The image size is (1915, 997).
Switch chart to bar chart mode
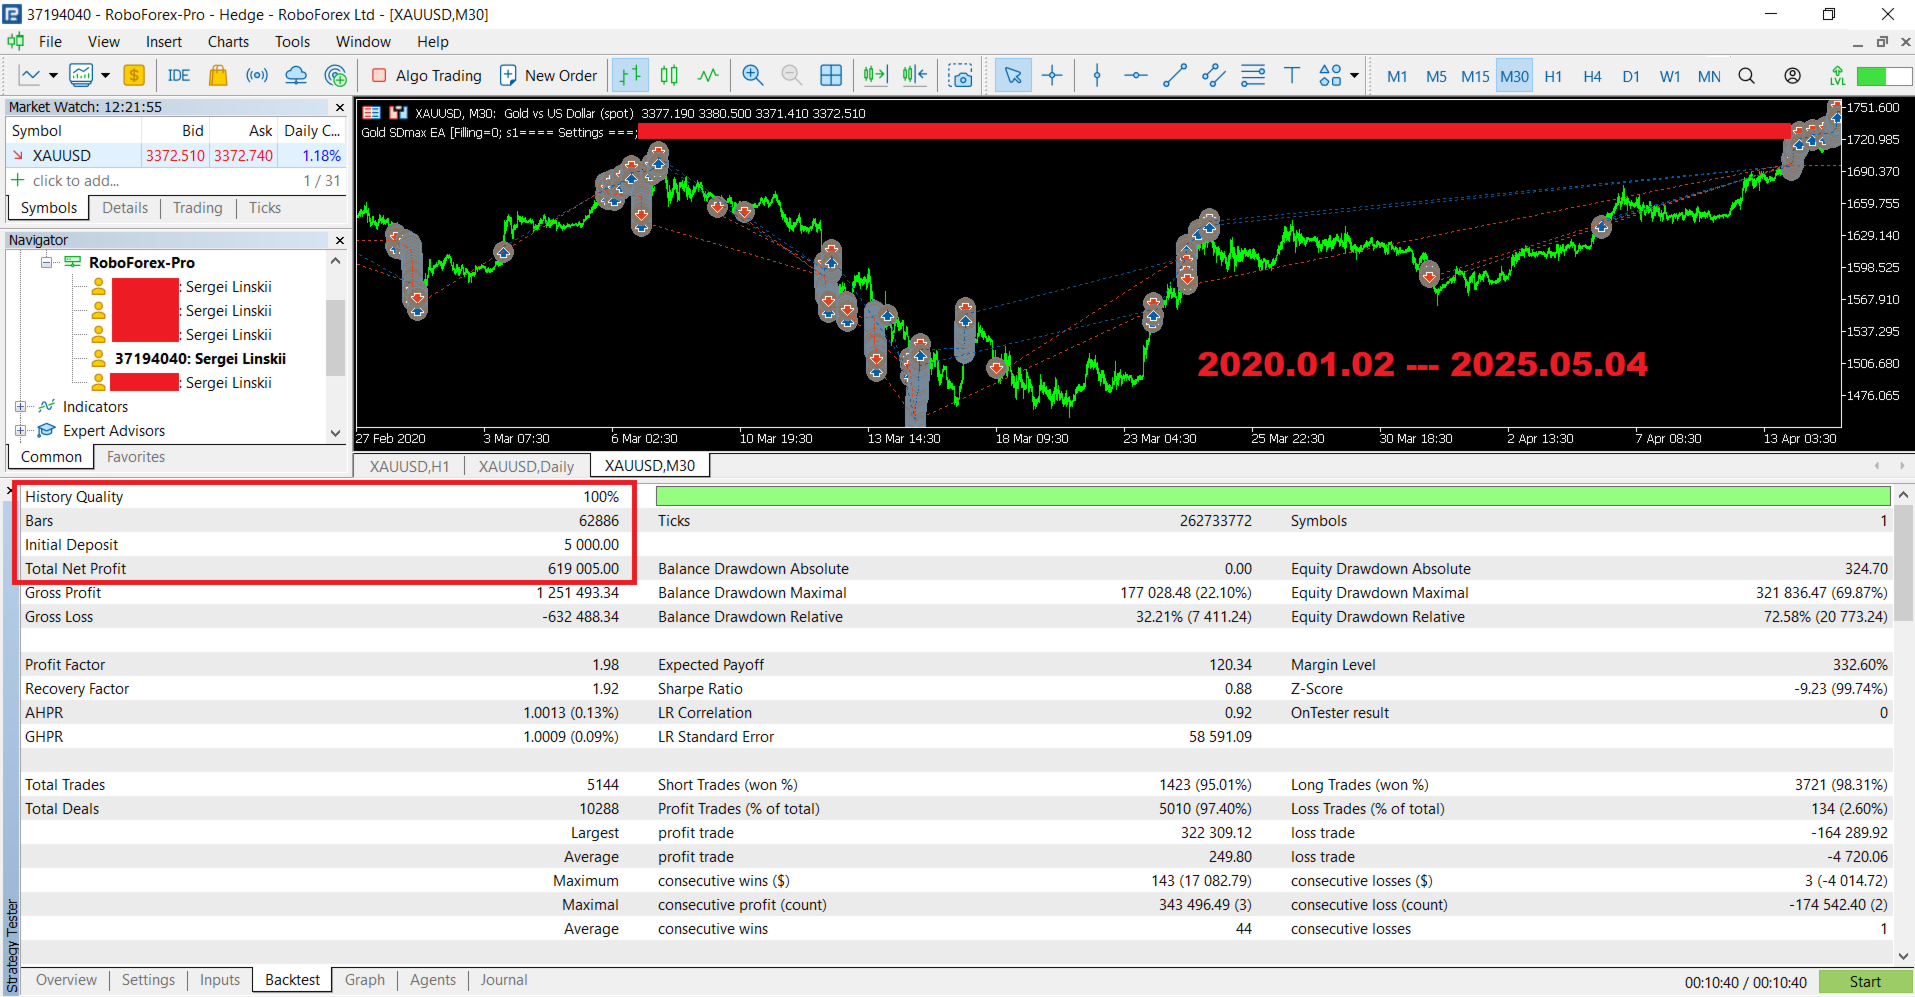coord(630,75)
